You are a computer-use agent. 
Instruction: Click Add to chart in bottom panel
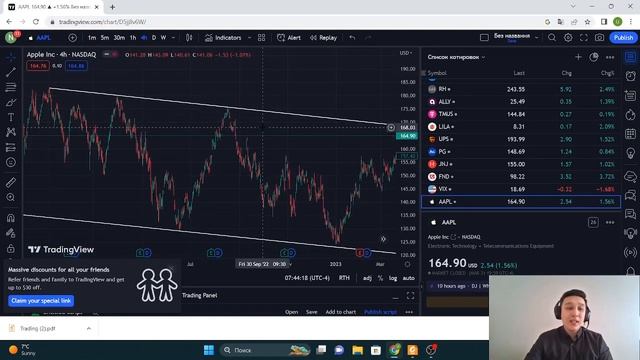pyautogui.click(x=340, y=312)
